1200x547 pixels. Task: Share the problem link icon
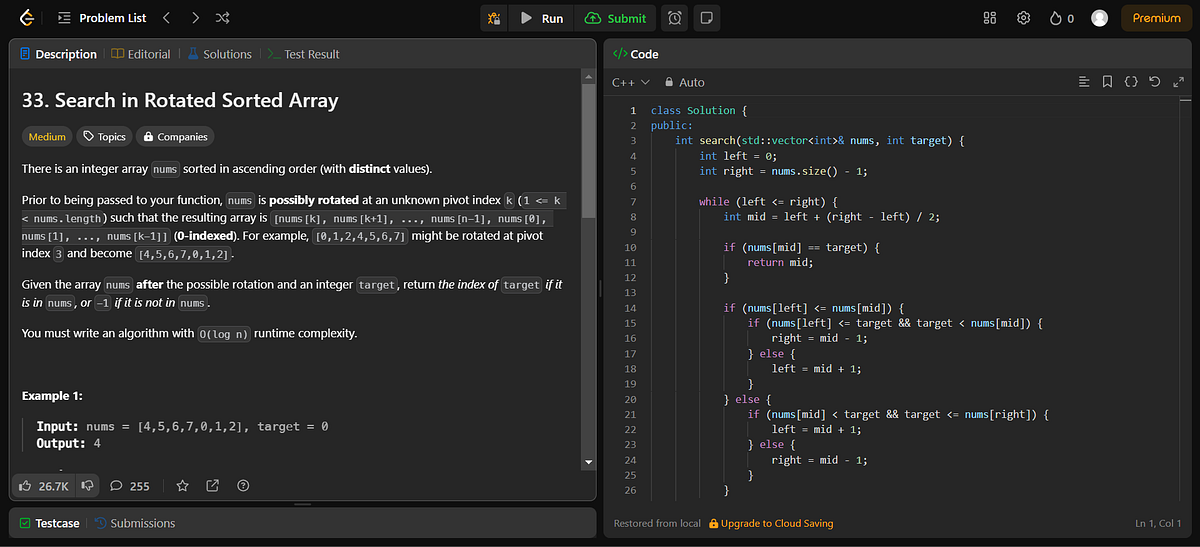pyautogui.click(x=212, y=486)
